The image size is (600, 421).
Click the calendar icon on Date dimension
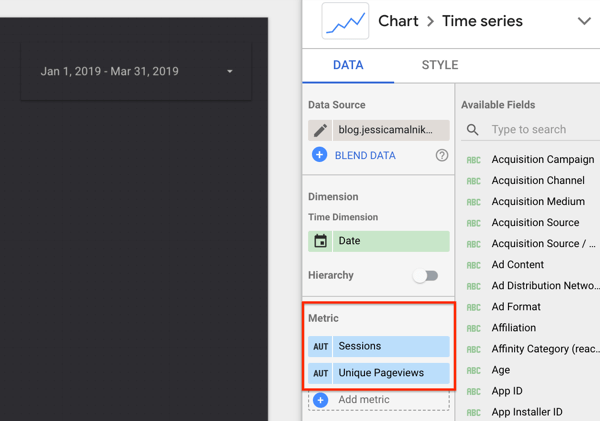[320, 241]
